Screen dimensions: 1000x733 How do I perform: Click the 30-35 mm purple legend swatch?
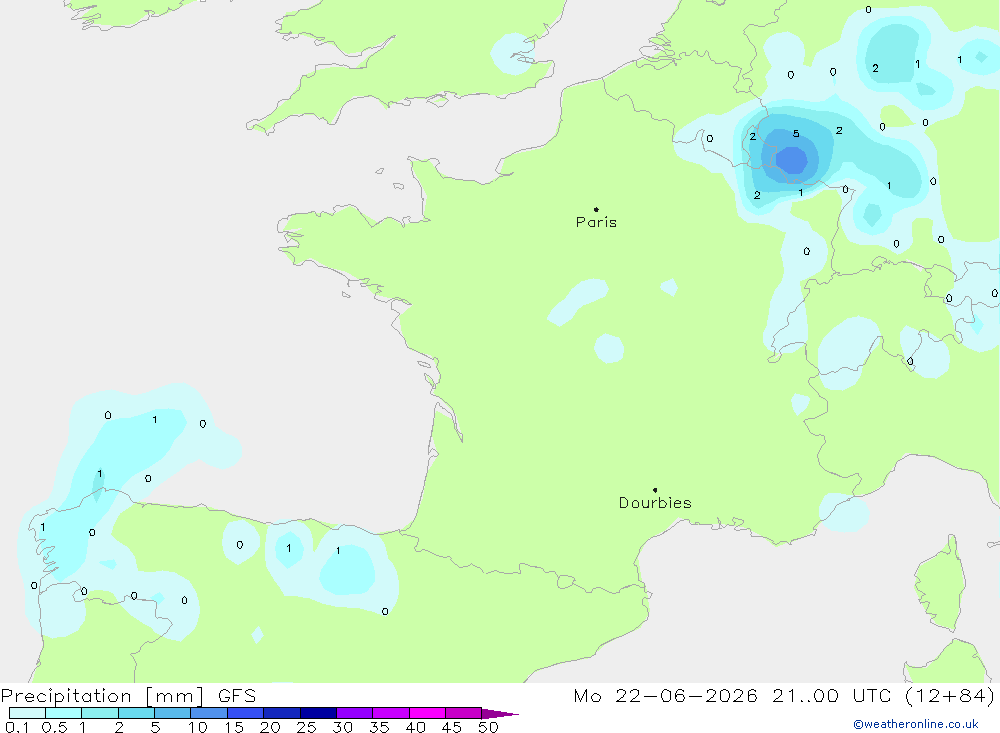click(x=355, y=713)
